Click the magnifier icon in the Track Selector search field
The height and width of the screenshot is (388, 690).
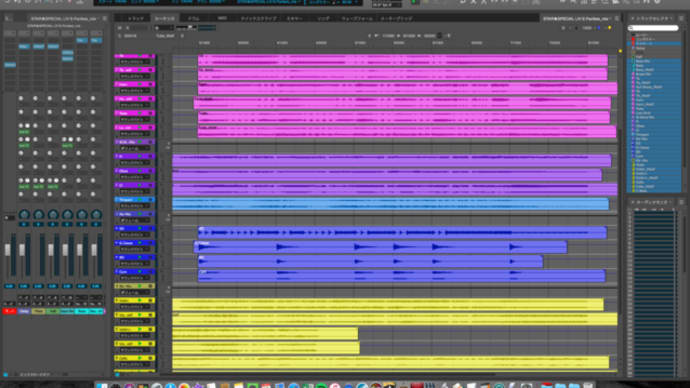(631, 28)
